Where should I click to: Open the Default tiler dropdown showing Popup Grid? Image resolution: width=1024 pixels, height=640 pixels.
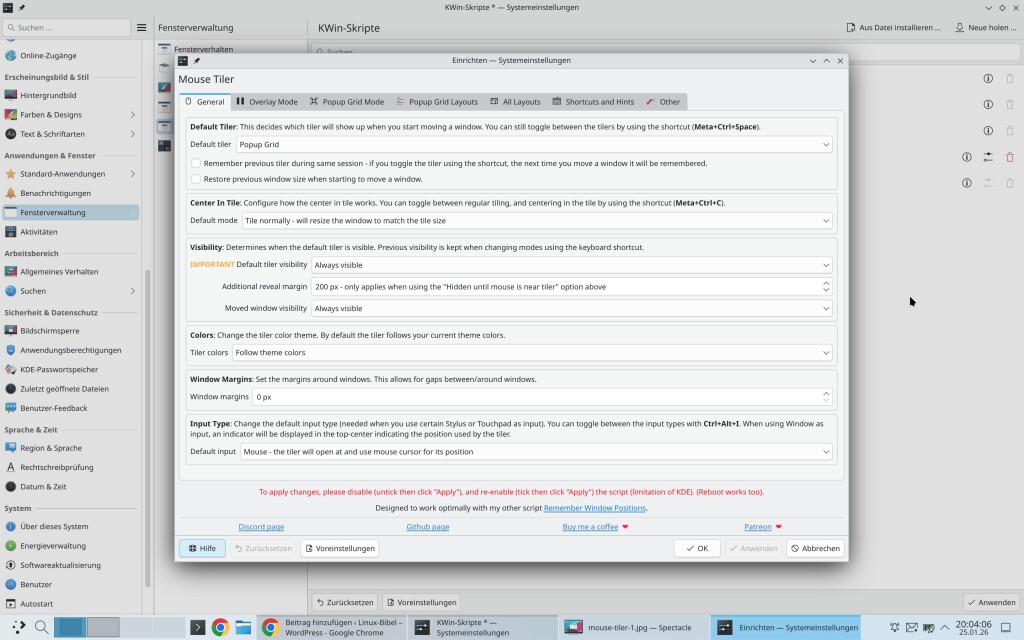click(533, 145)
